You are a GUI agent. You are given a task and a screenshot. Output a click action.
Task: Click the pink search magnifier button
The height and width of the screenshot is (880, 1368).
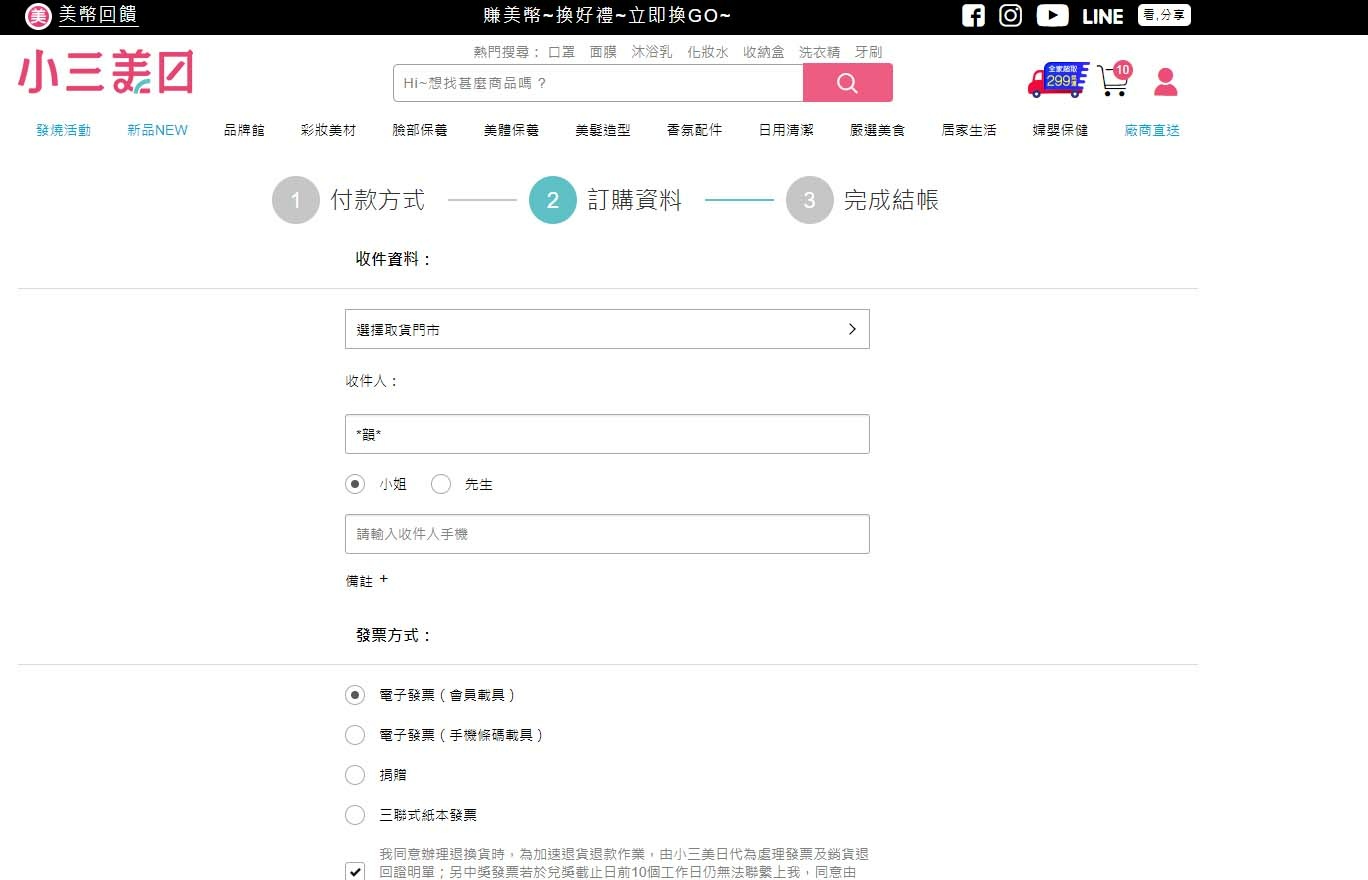[x=847, y=83]
